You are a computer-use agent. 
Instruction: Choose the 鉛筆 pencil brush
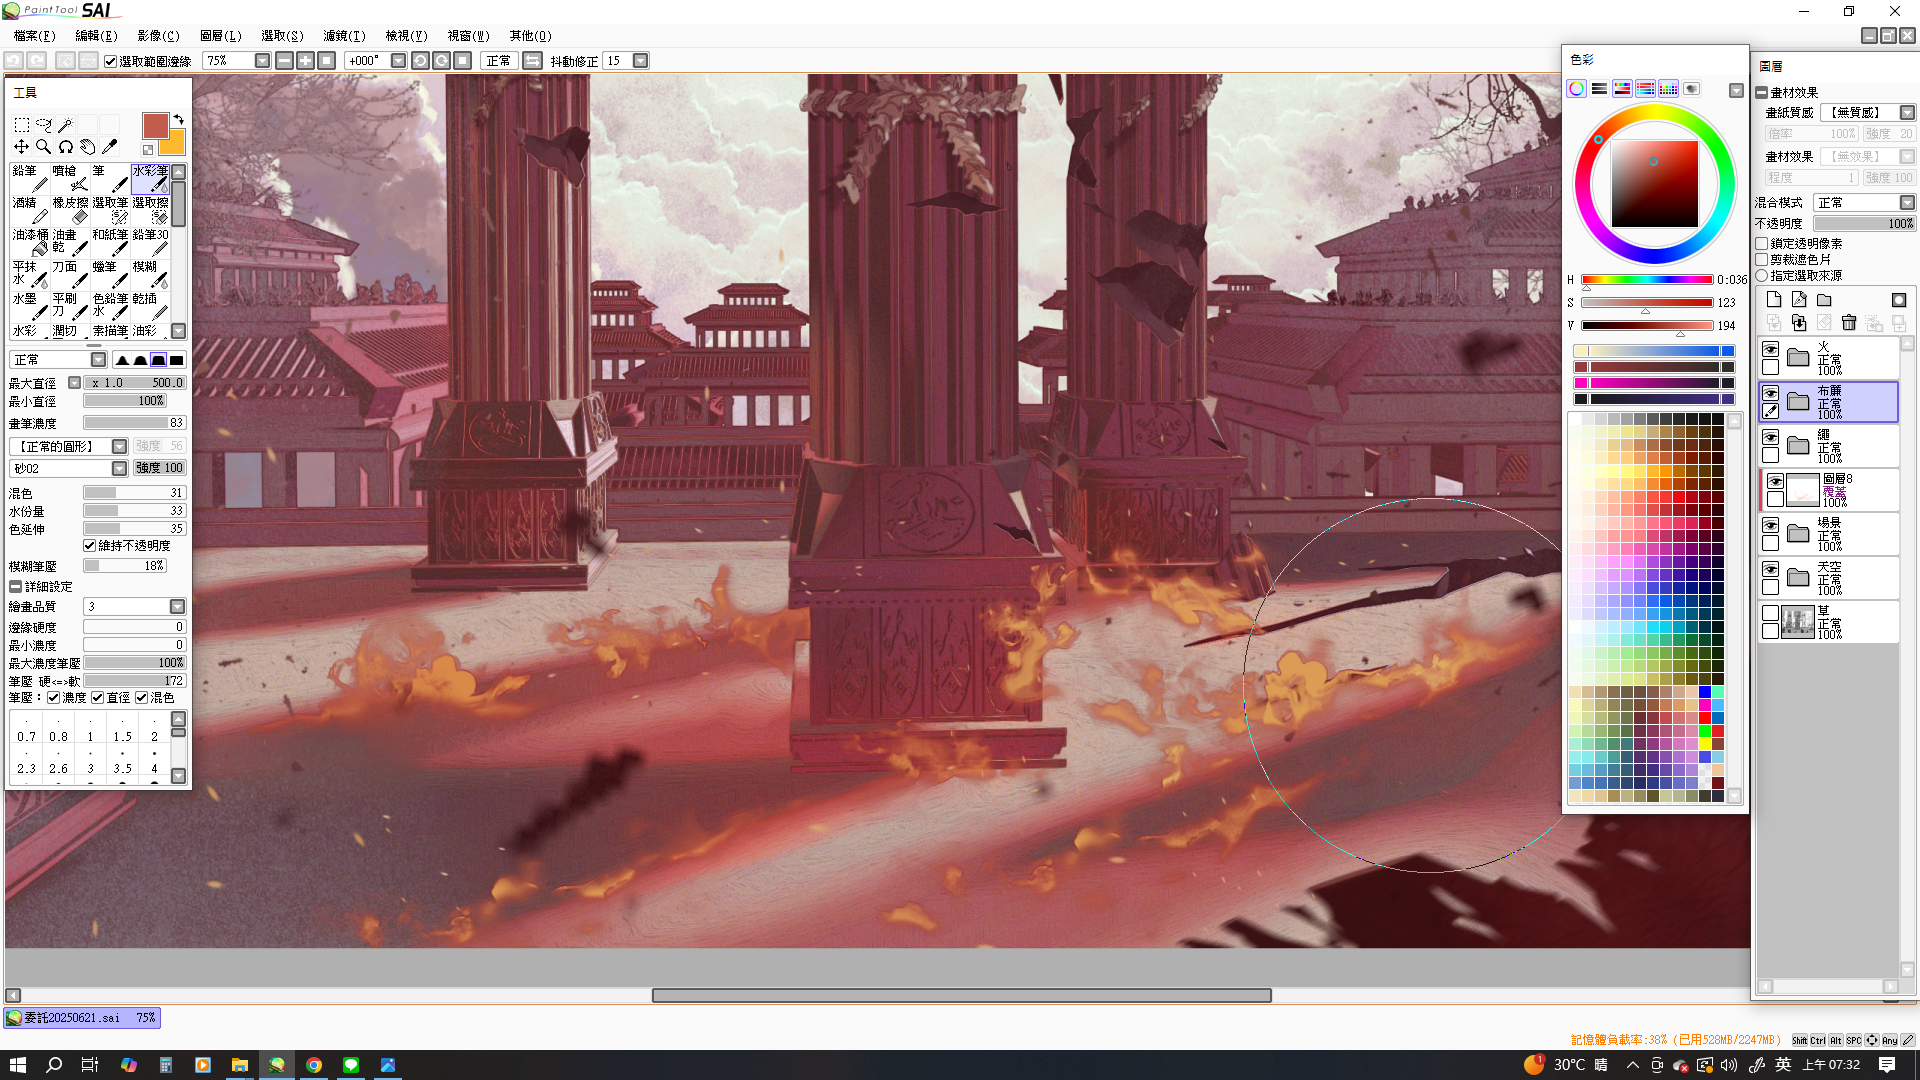click(x=30, y=178)
